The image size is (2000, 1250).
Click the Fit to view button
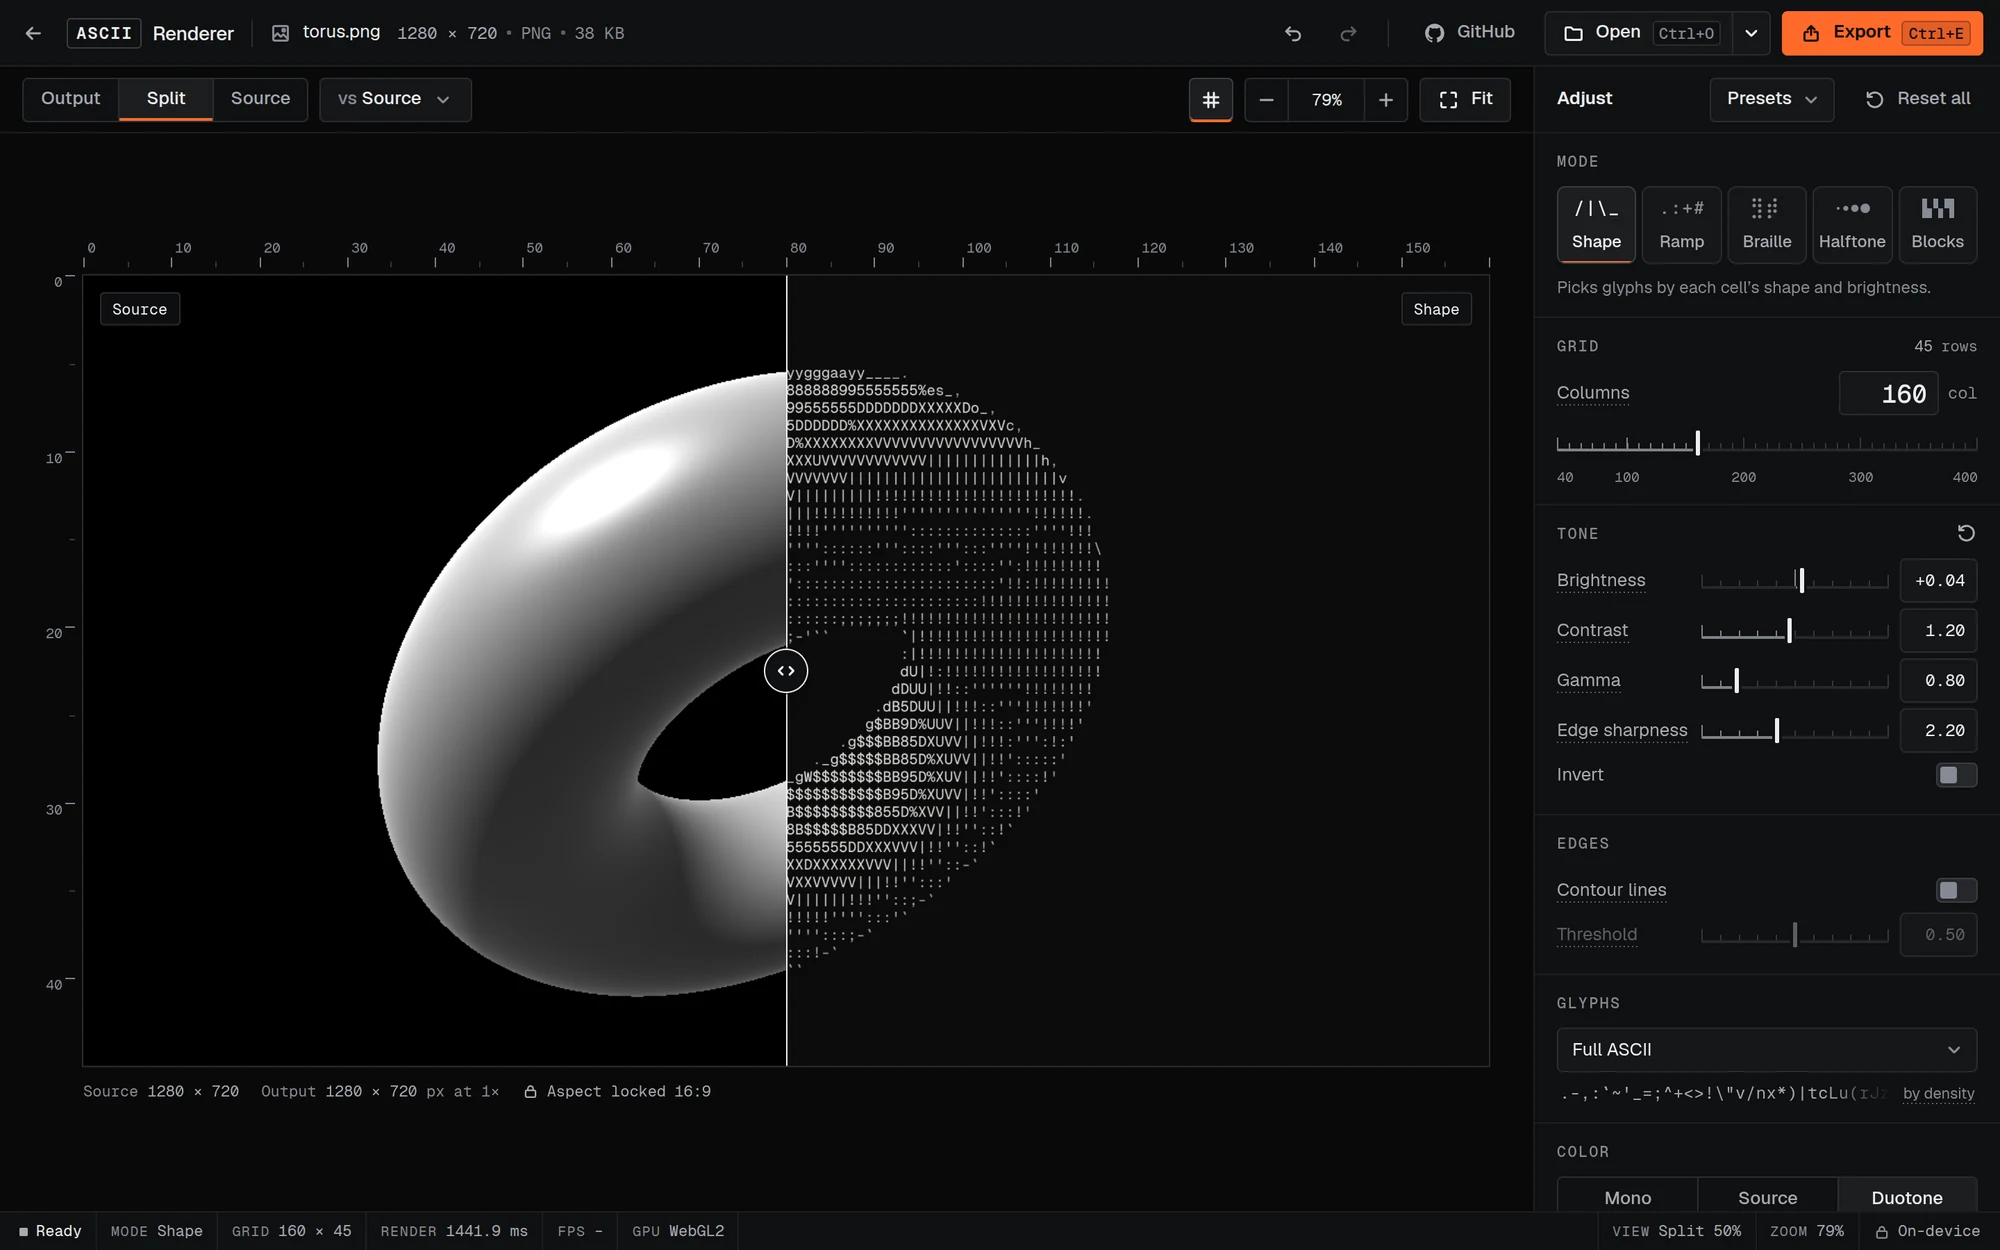(x=1465, y=99)
